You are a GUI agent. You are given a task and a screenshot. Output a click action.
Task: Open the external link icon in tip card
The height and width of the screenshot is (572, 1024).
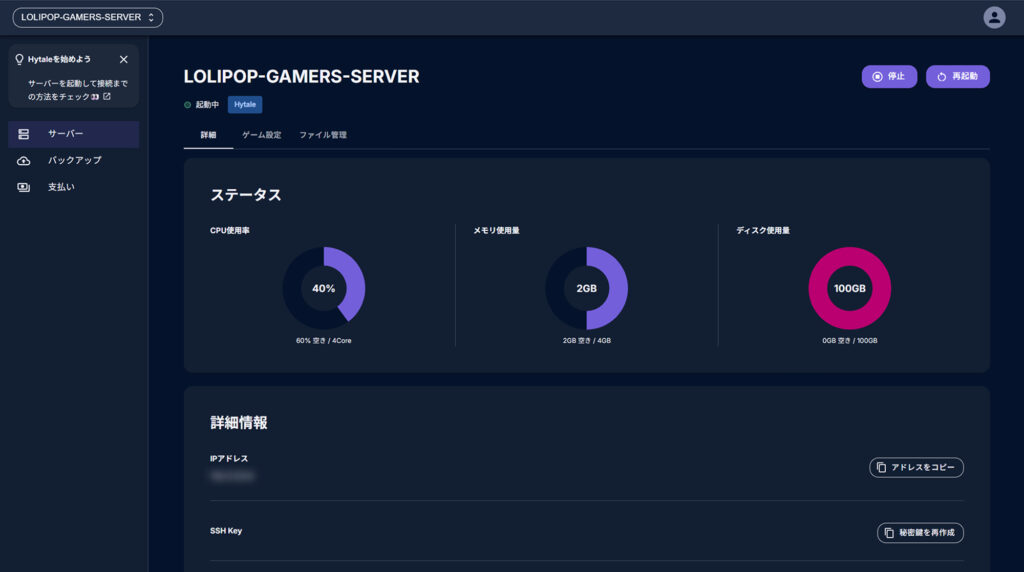(x=107, y=97)
